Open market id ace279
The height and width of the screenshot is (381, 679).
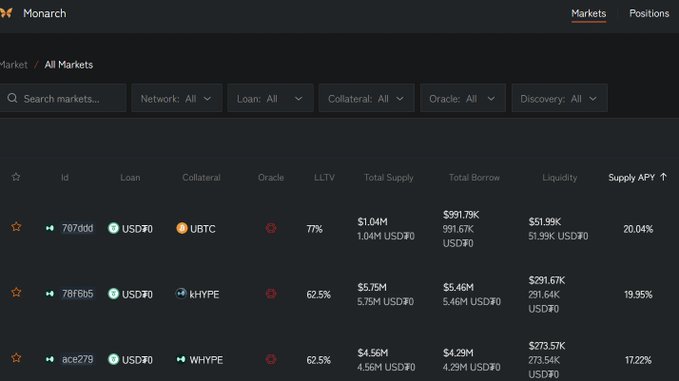tap(78, 359)
